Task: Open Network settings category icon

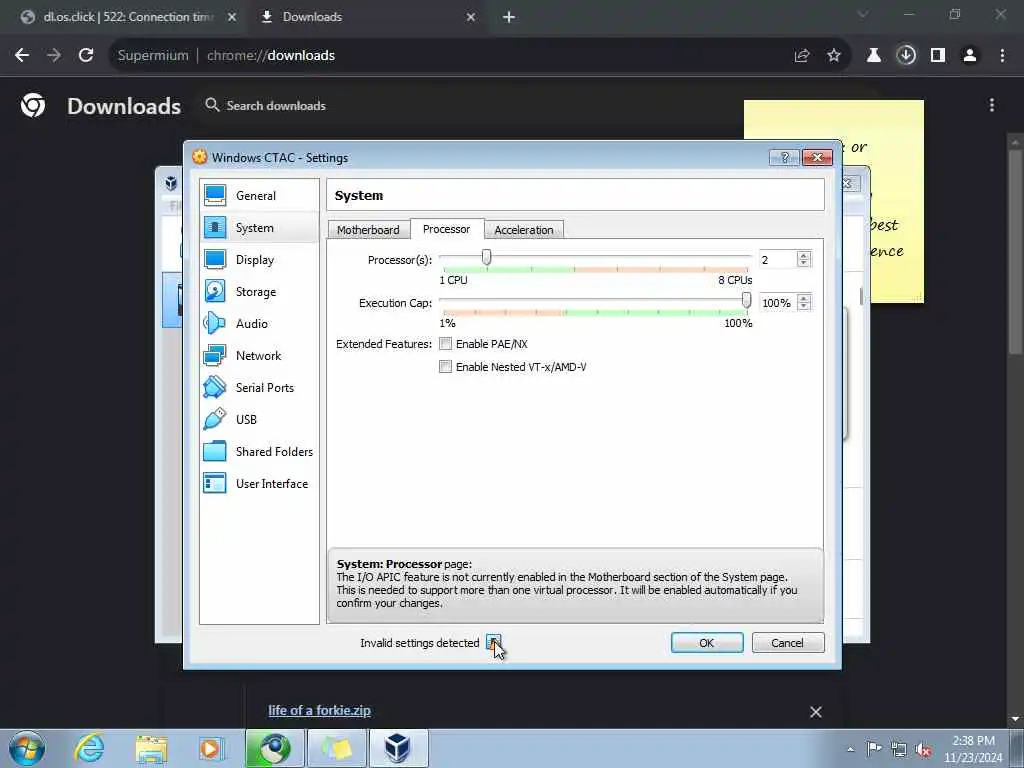Action: point(215,355)
